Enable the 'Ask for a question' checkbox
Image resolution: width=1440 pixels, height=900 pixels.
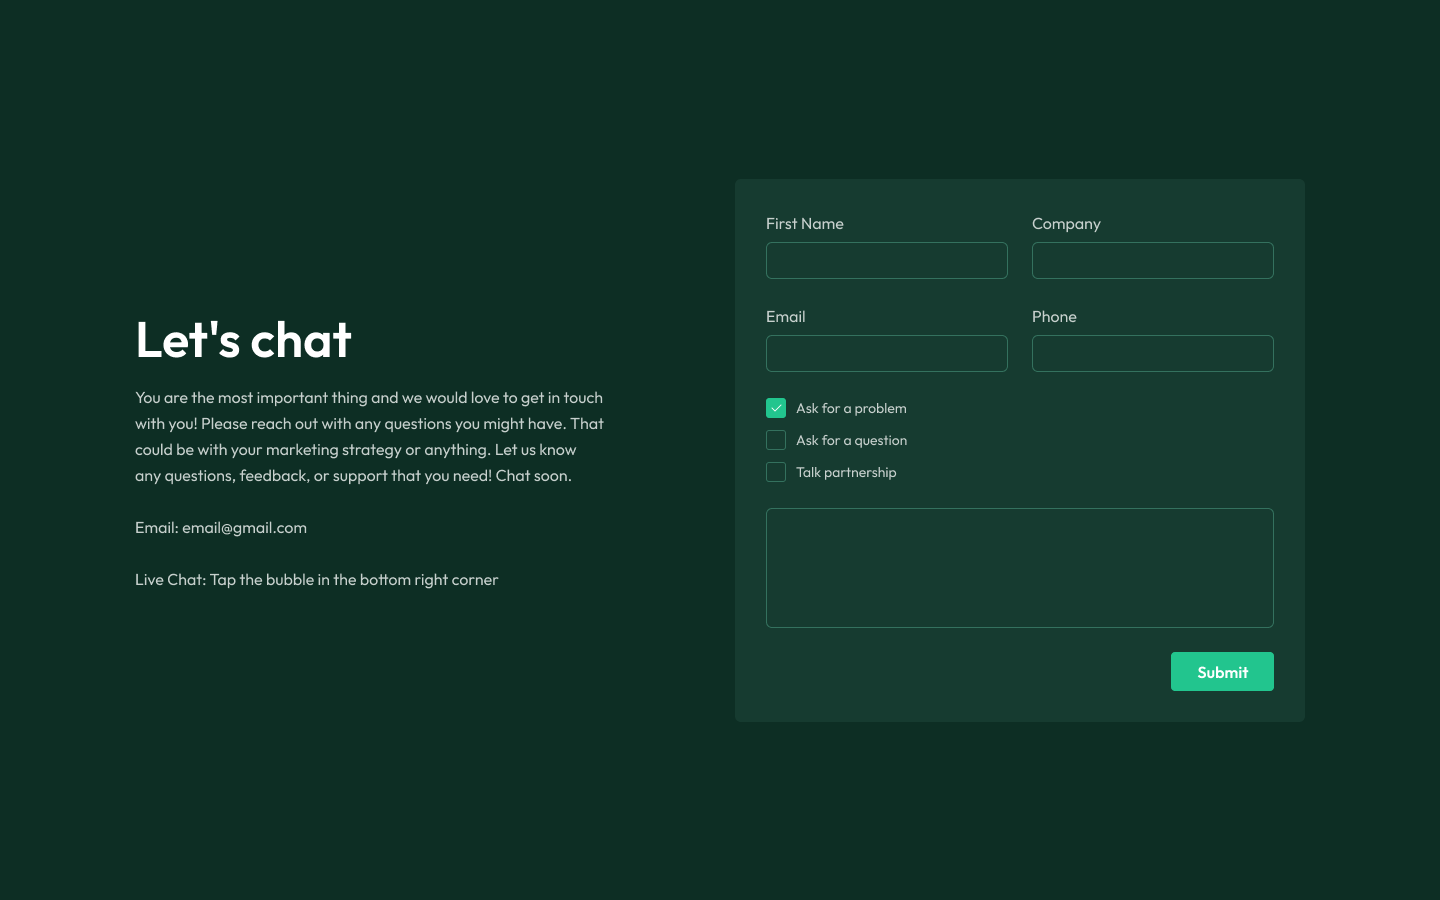[776, 440]
